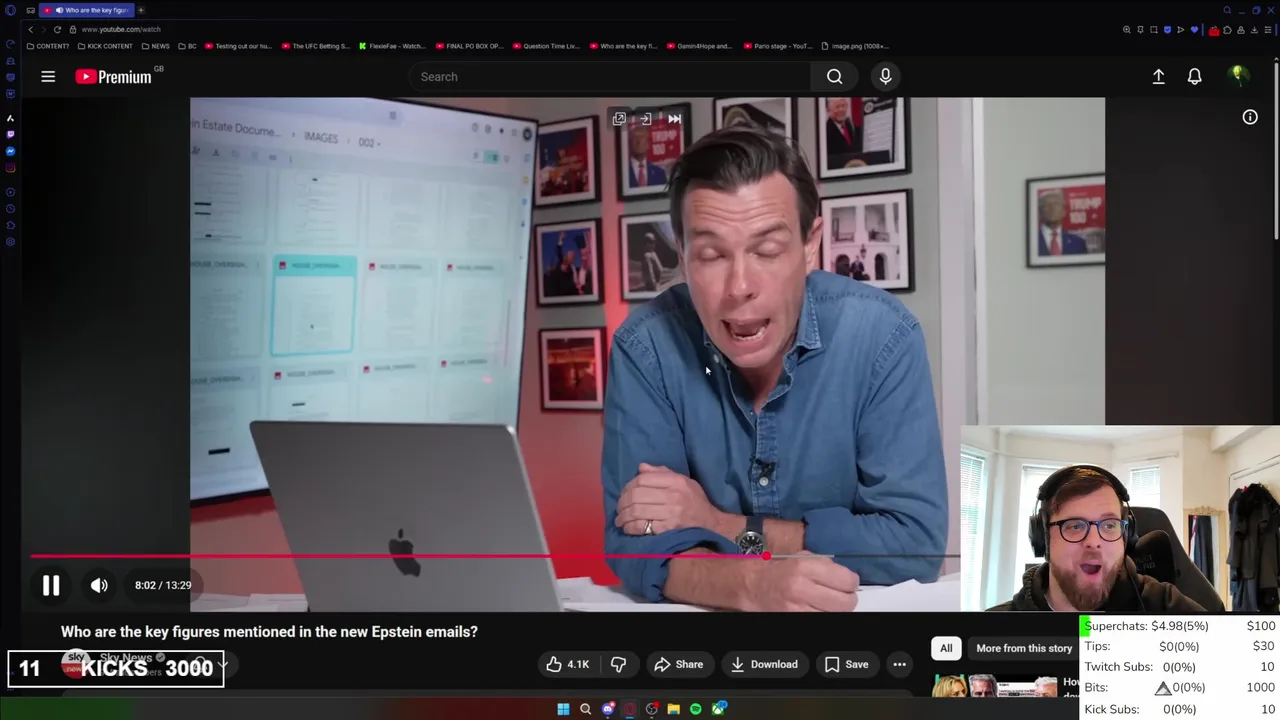This screenshot has height=720, width=1280.
Task: Open Windows taskbar search
Action: 585,709
